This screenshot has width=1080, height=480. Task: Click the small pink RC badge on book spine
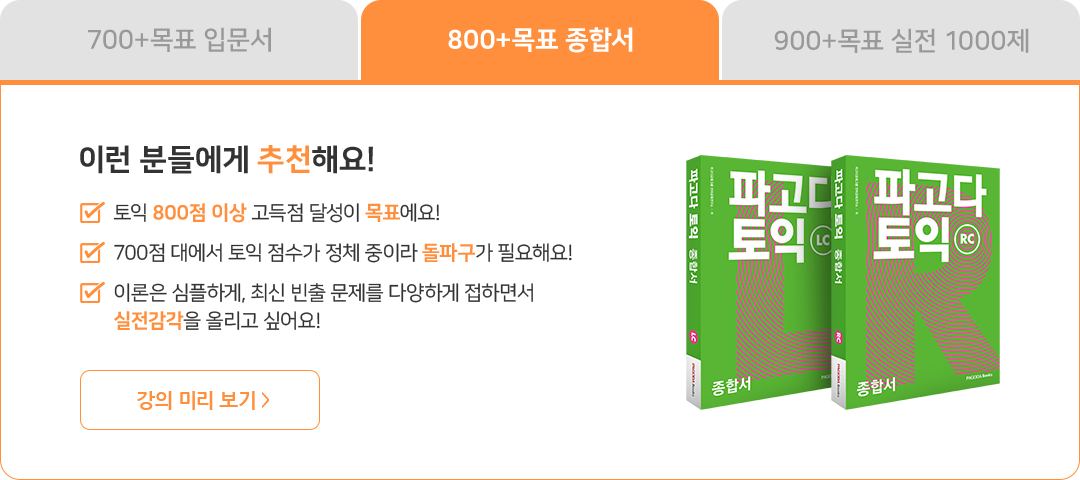point(838,337)
